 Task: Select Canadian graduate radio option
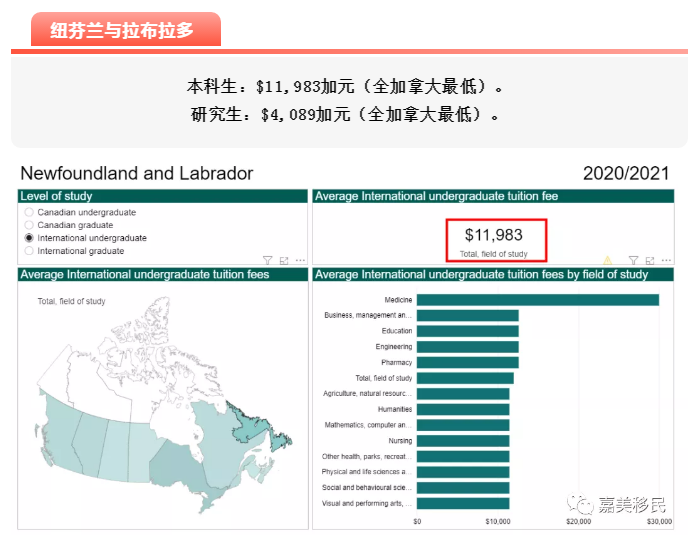point(29,226)
